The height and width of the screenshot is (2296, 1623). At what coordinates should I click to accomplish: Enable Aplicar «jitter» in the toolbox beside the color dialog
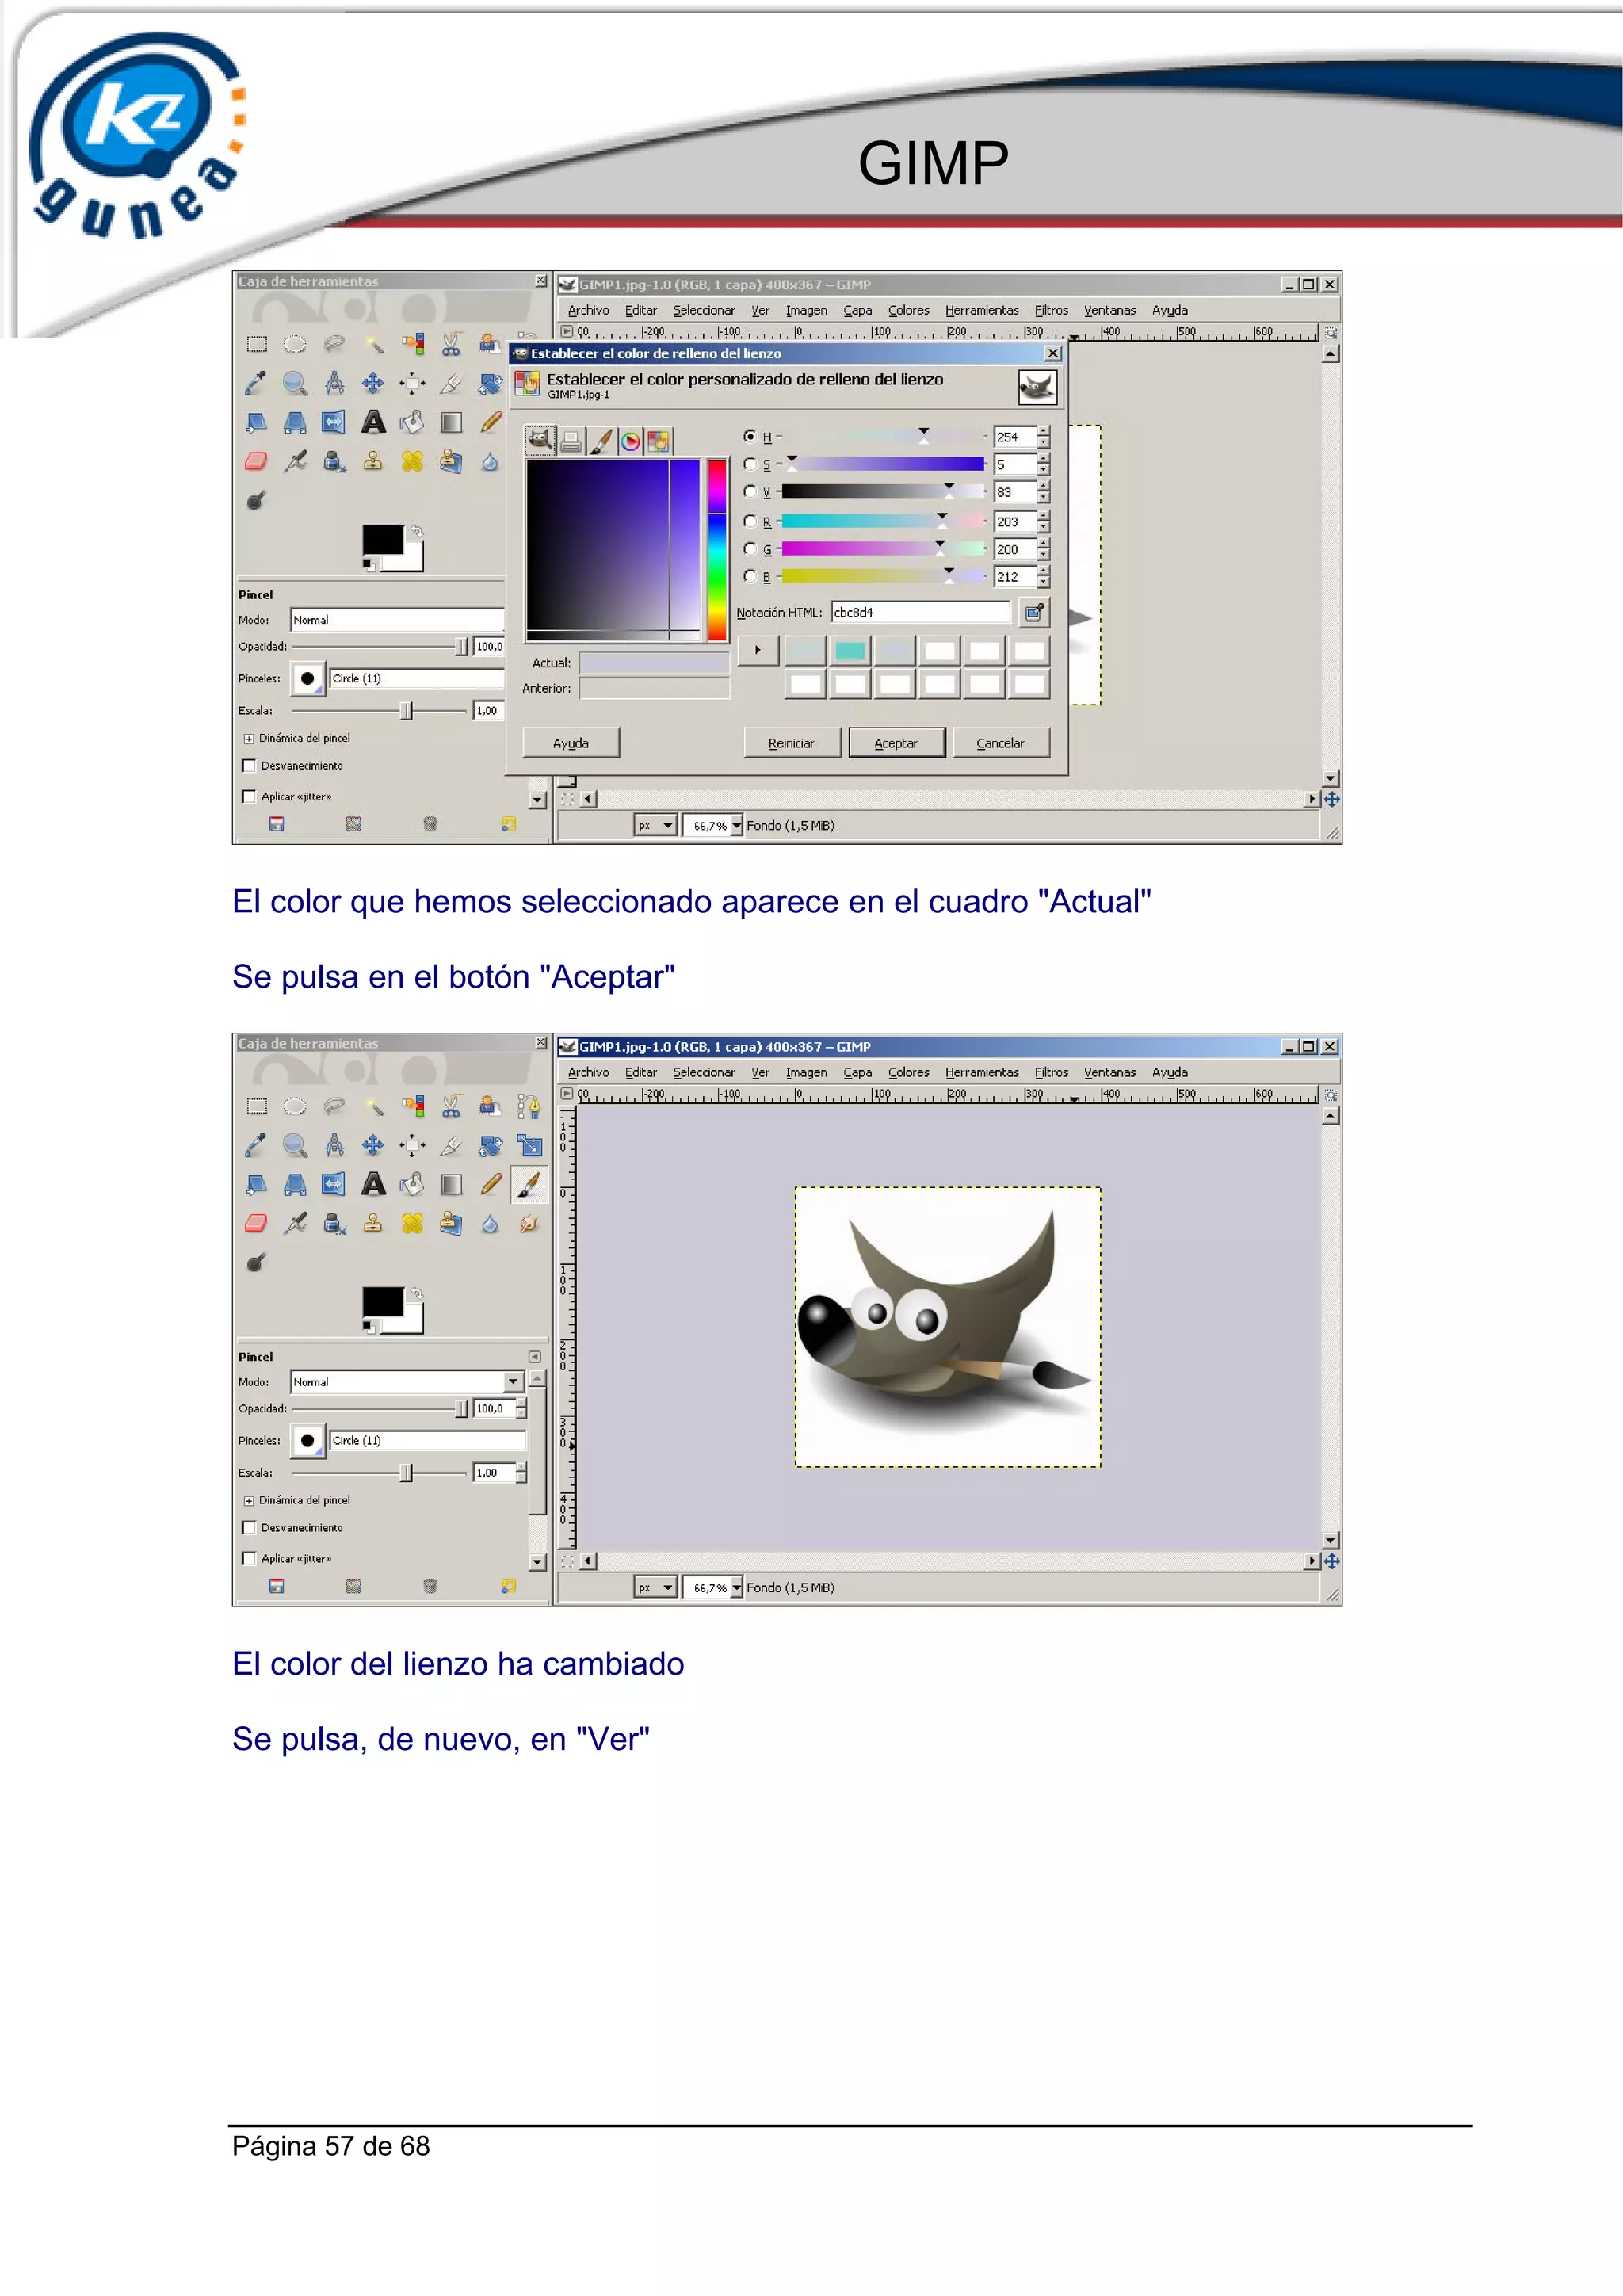coord(249,797)
